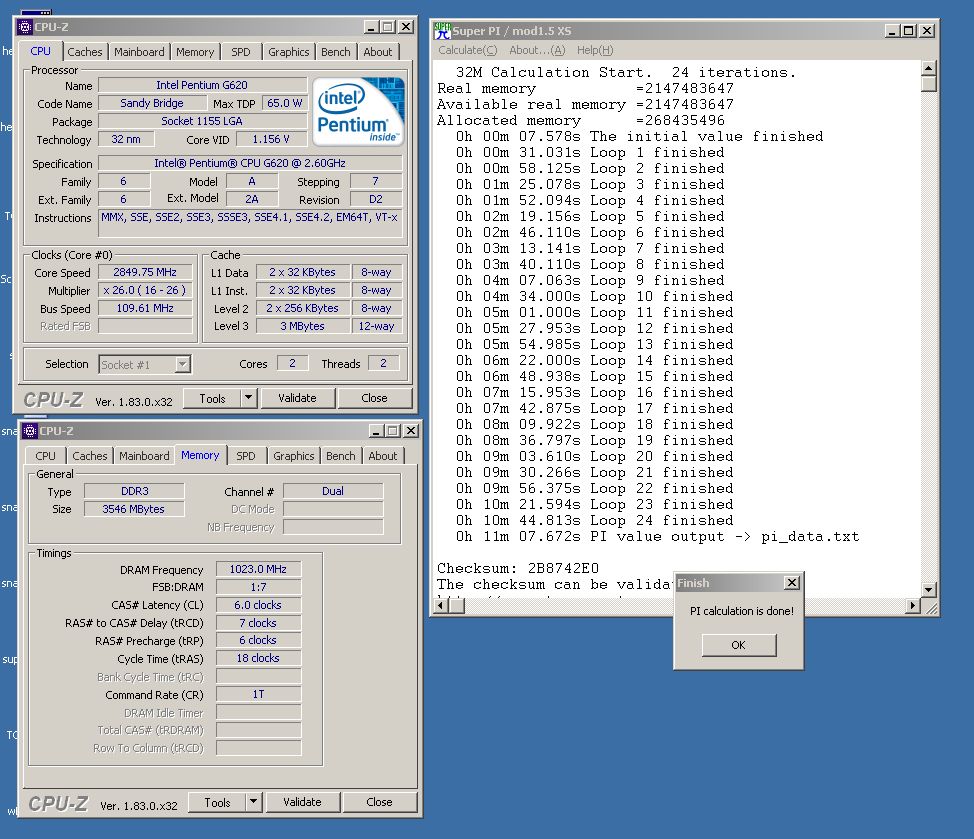Click the Channel # value 'Dual'

(x=333, y=491)
